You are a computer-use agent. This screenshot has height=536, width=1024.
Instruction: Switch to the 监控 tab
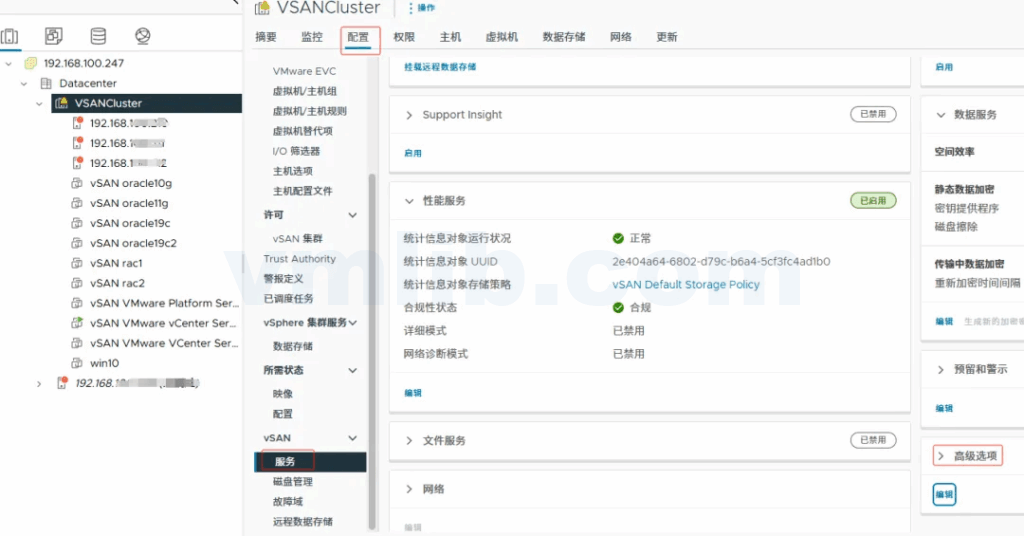tap(312, 37)
